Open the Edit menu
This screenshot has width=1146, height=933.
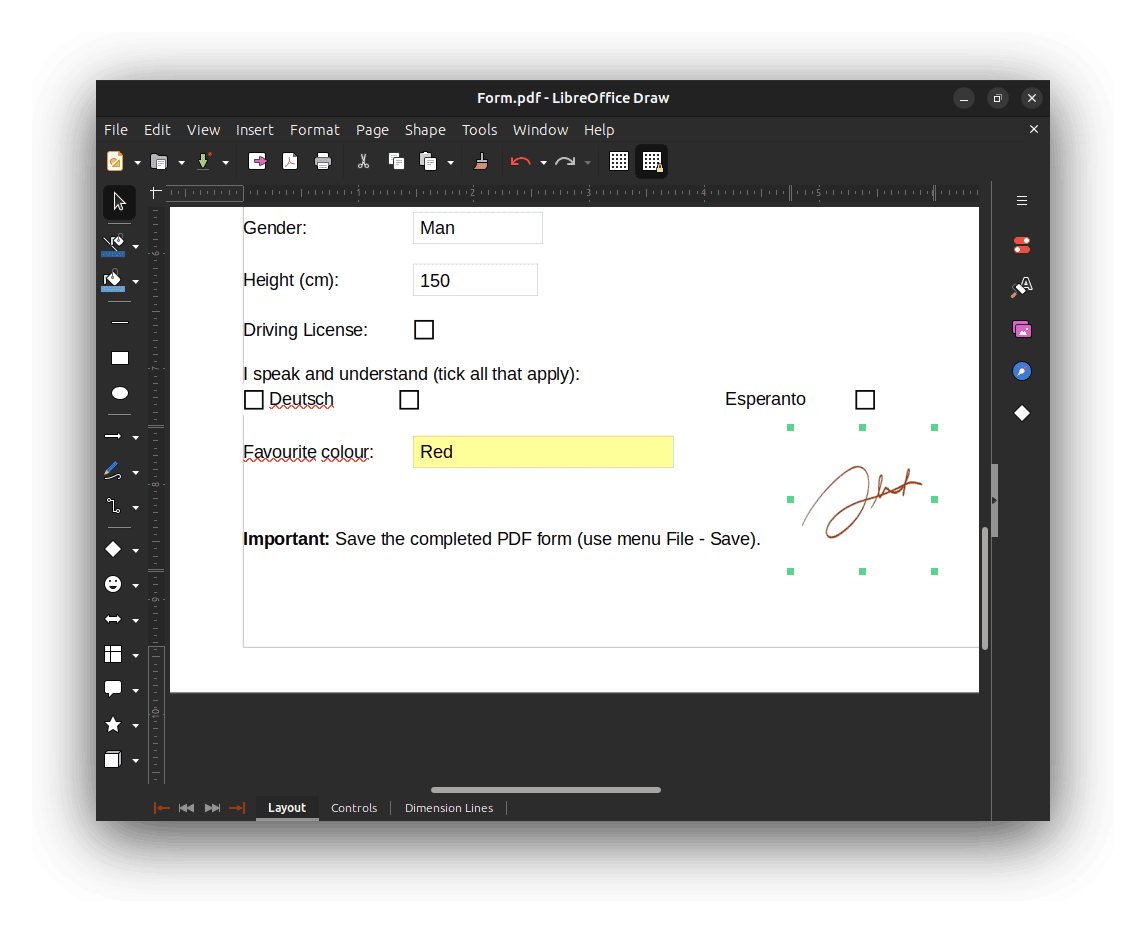[157, 130]
